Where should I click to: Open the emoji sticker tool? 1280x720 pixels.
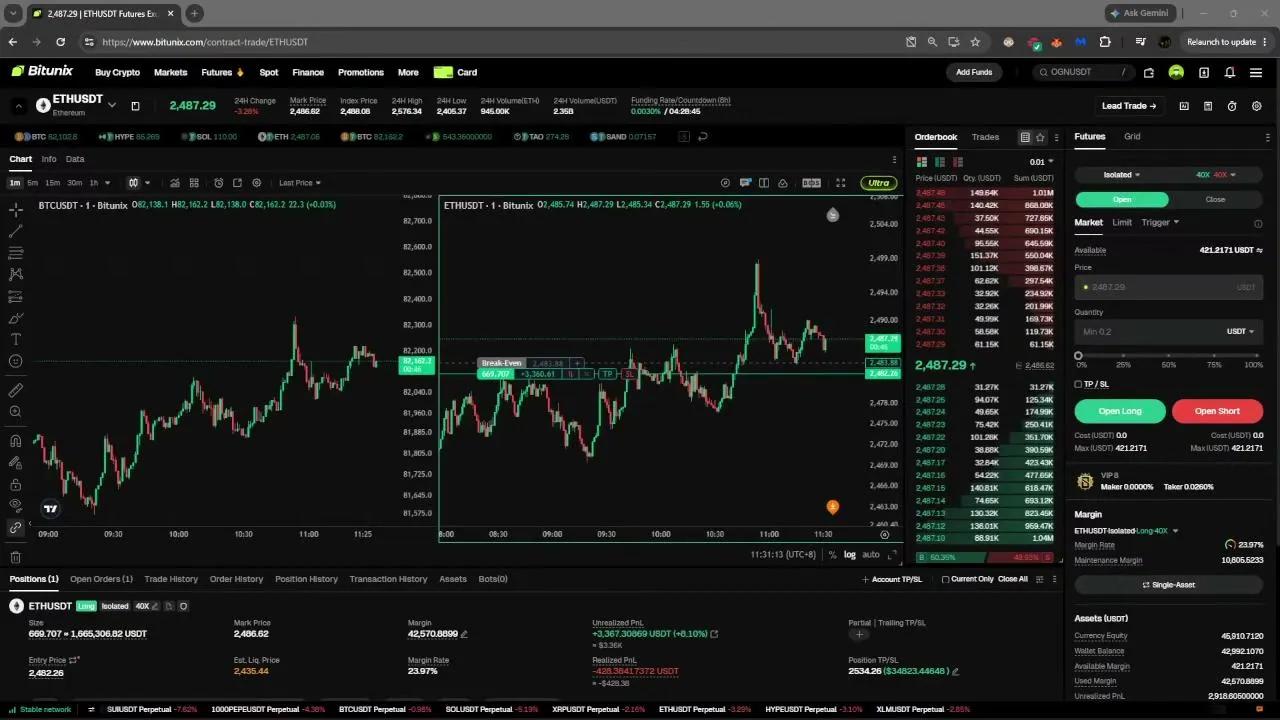pyautogui.click(x=16, y=361)
